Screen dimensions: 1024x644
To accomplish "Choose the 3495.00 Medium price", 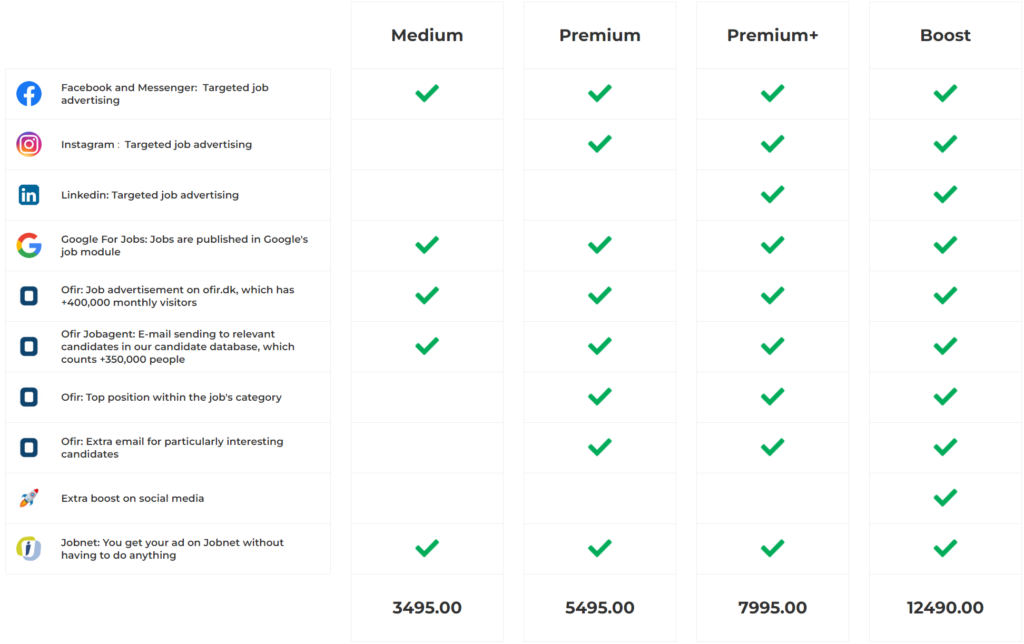I will tap(427, 608).
